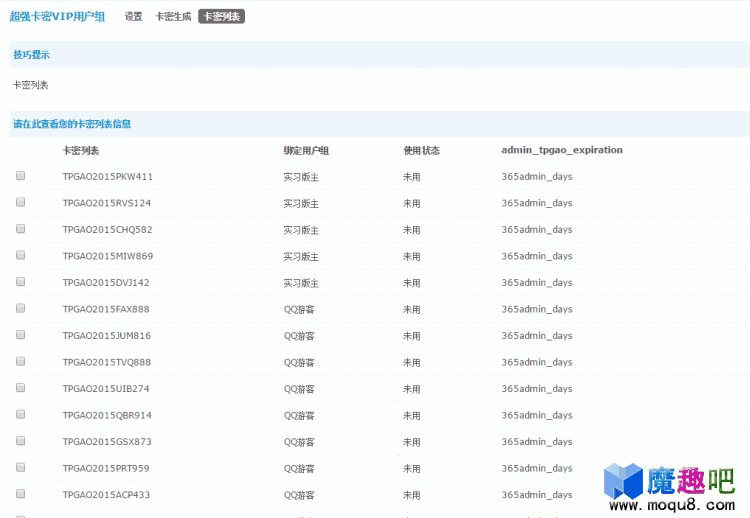This screenshot has width=750, height=518.
Task: Click the 超强卡密VIP用户组 title link
Action: (x=57, y=16)
